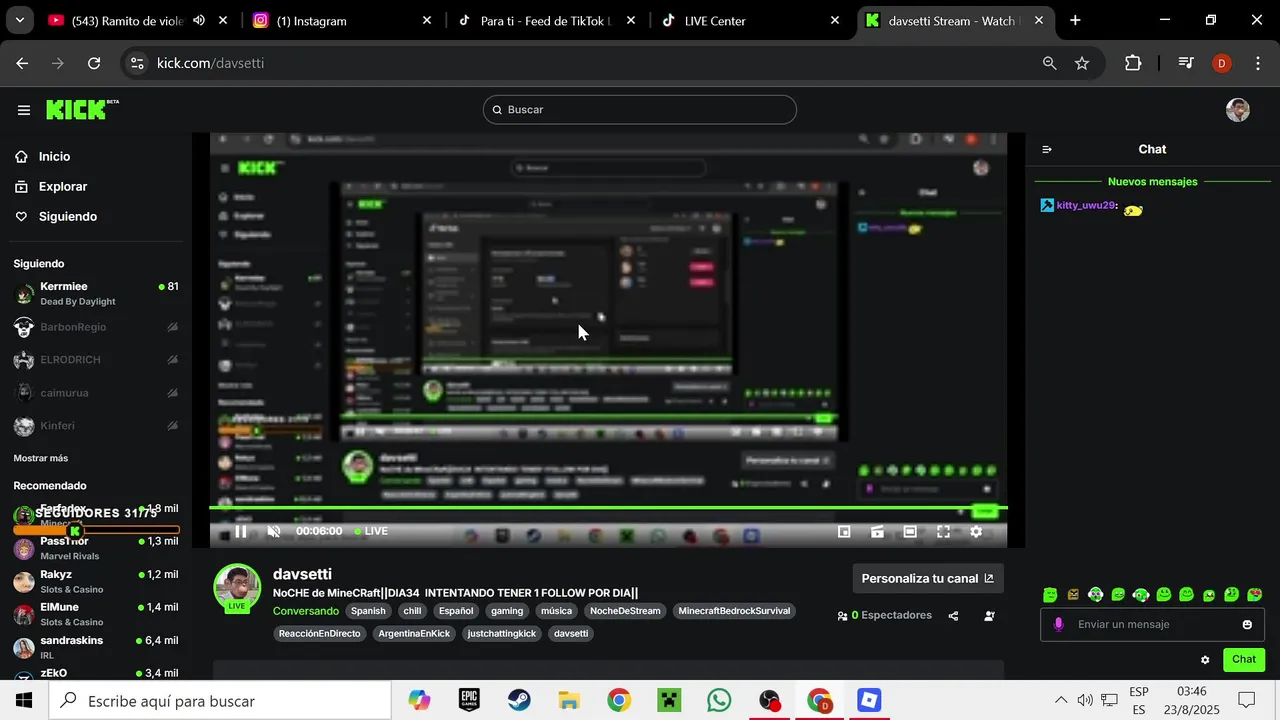This screenshot has width=1280, height=720.
Task: Pause the live stream video
Action: pos(241,532)
